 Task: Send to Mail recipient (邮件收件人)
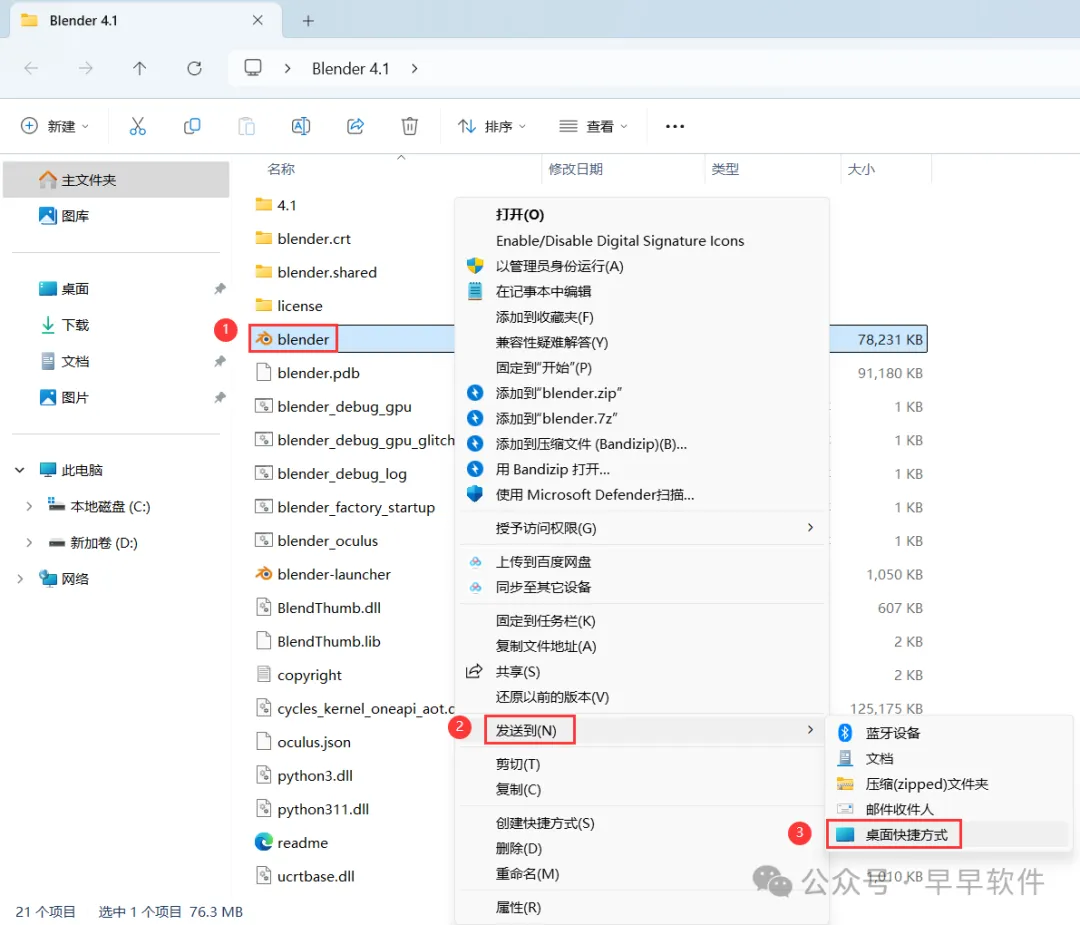[x=899, y=809]
